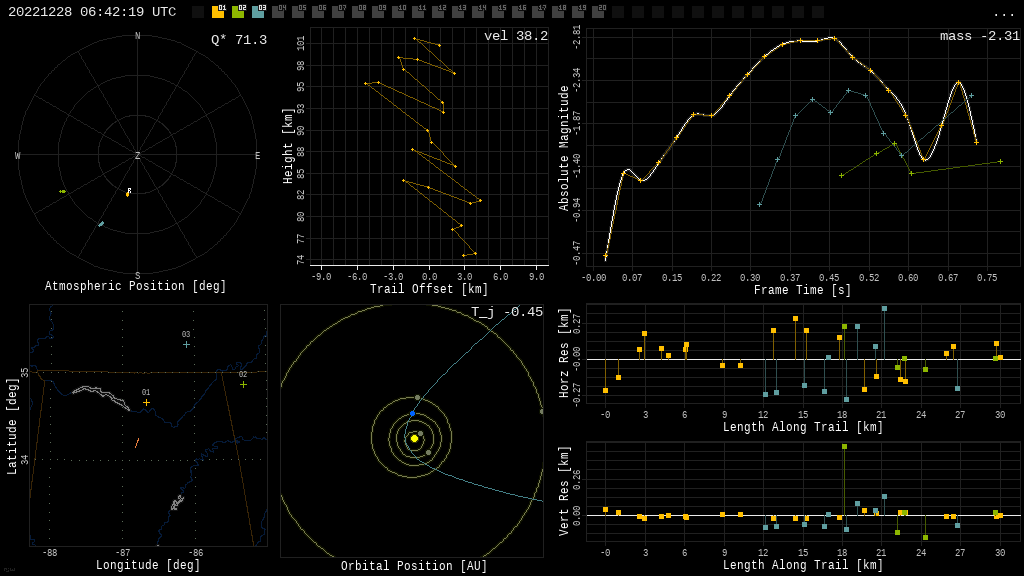Click the light-curve peak near 0.45 s
The image size is (1024, 576).
coord(833,39)
